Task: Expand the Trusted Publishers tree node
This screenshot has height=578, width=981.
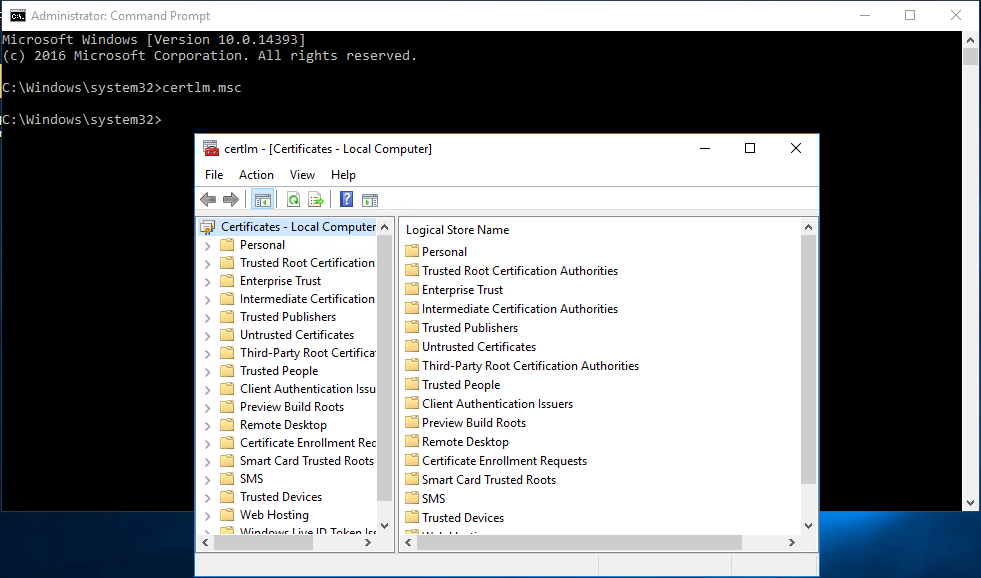Action: click(x=208, y=318)
